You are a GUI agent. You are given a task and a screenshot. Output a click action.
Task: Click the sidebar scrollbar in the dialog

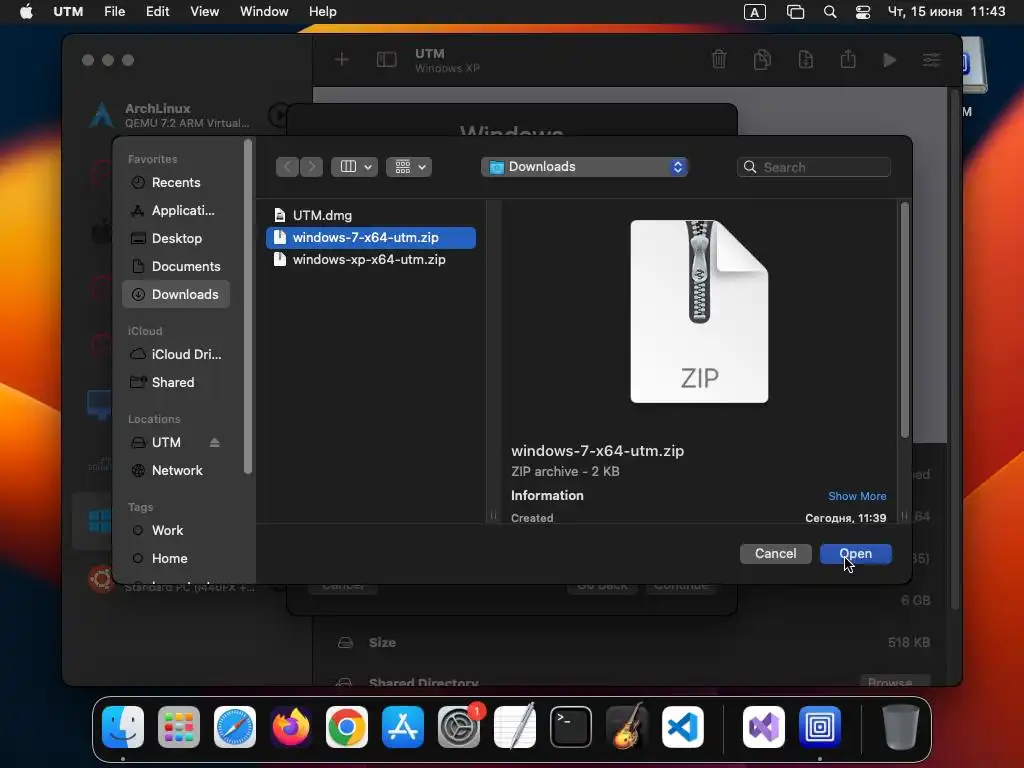[248, 306]
